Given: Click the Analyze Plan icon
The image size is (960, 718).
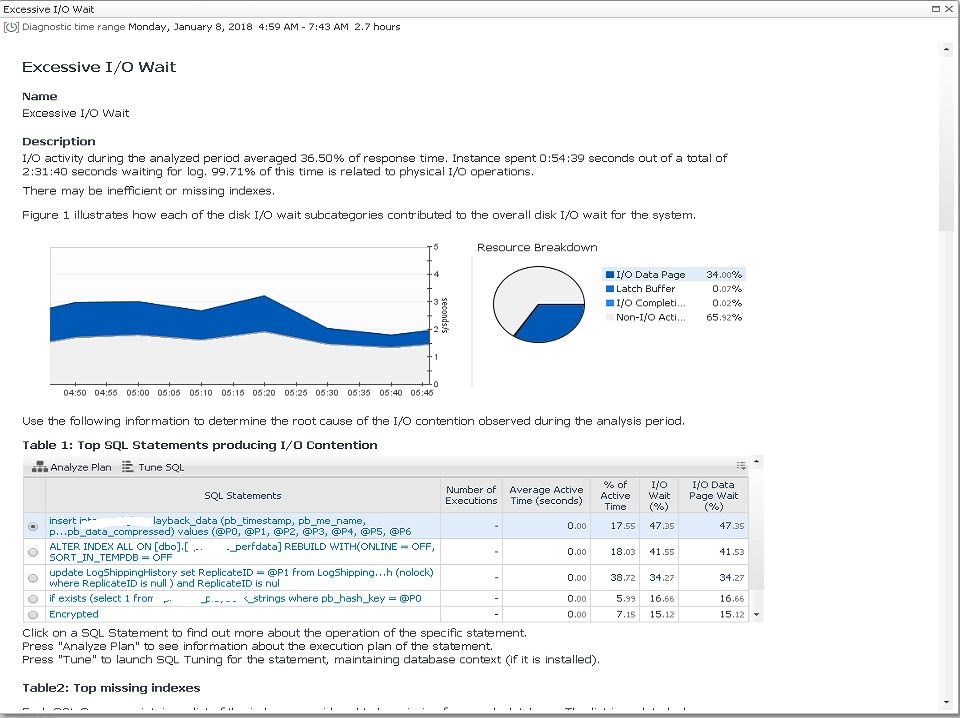Looking at the screenshot, I should point(40,467).
